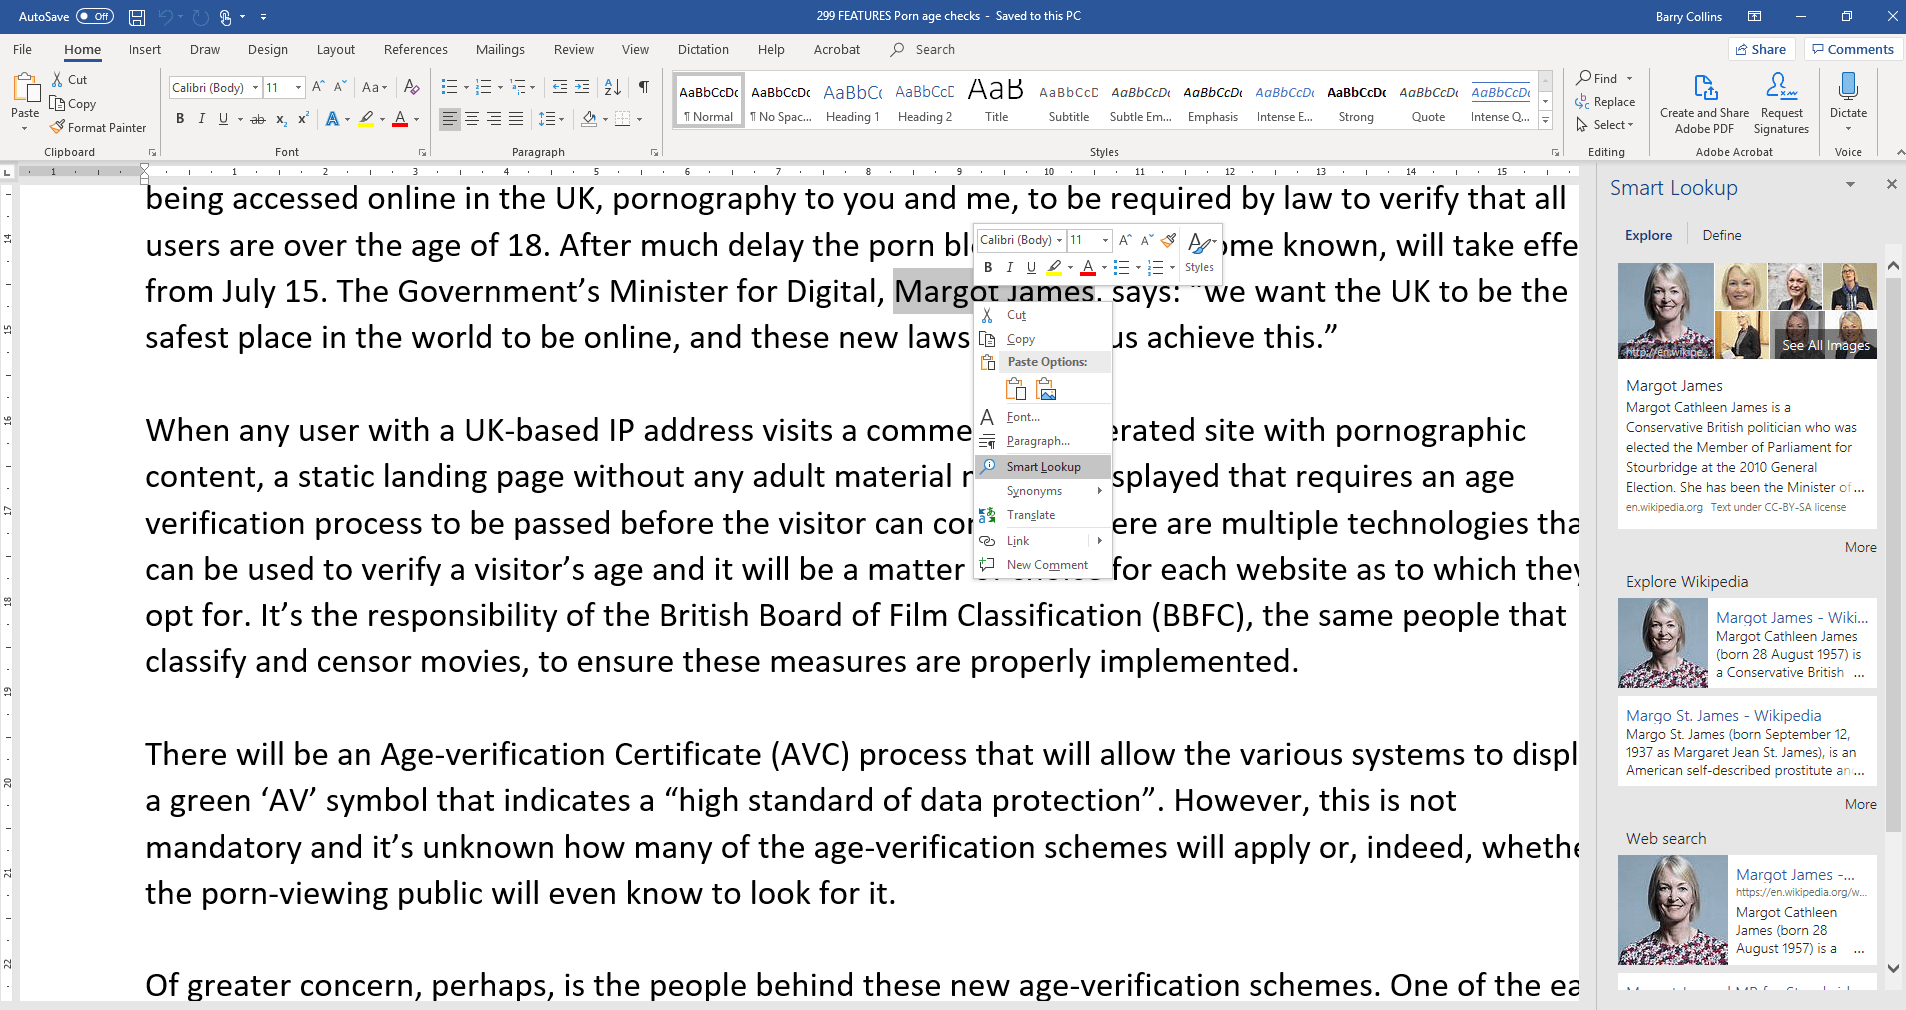Open the Insert ribbon tab
The width and height of the screenshot is (1906, 1010).
(145, 49)
